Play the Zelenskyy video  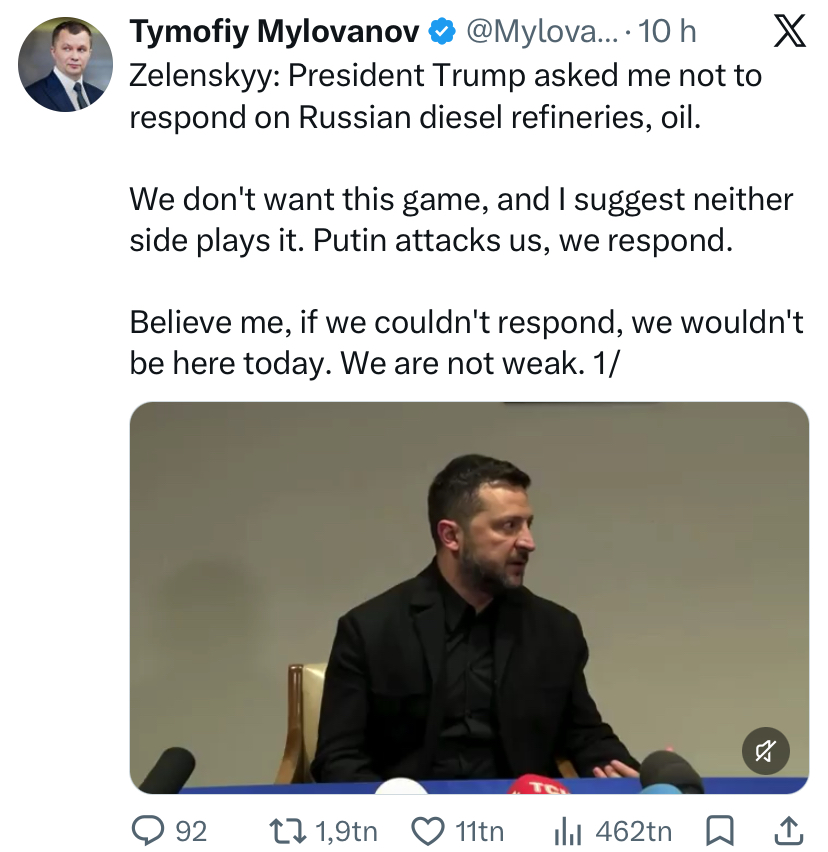point(469,597)
